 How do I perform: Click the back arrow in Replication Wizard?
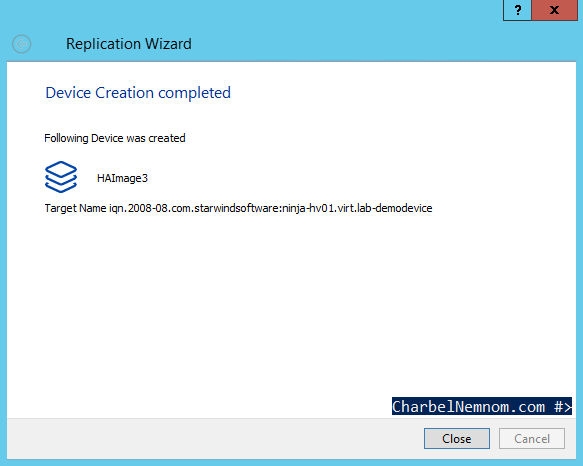tap(22, 44)
